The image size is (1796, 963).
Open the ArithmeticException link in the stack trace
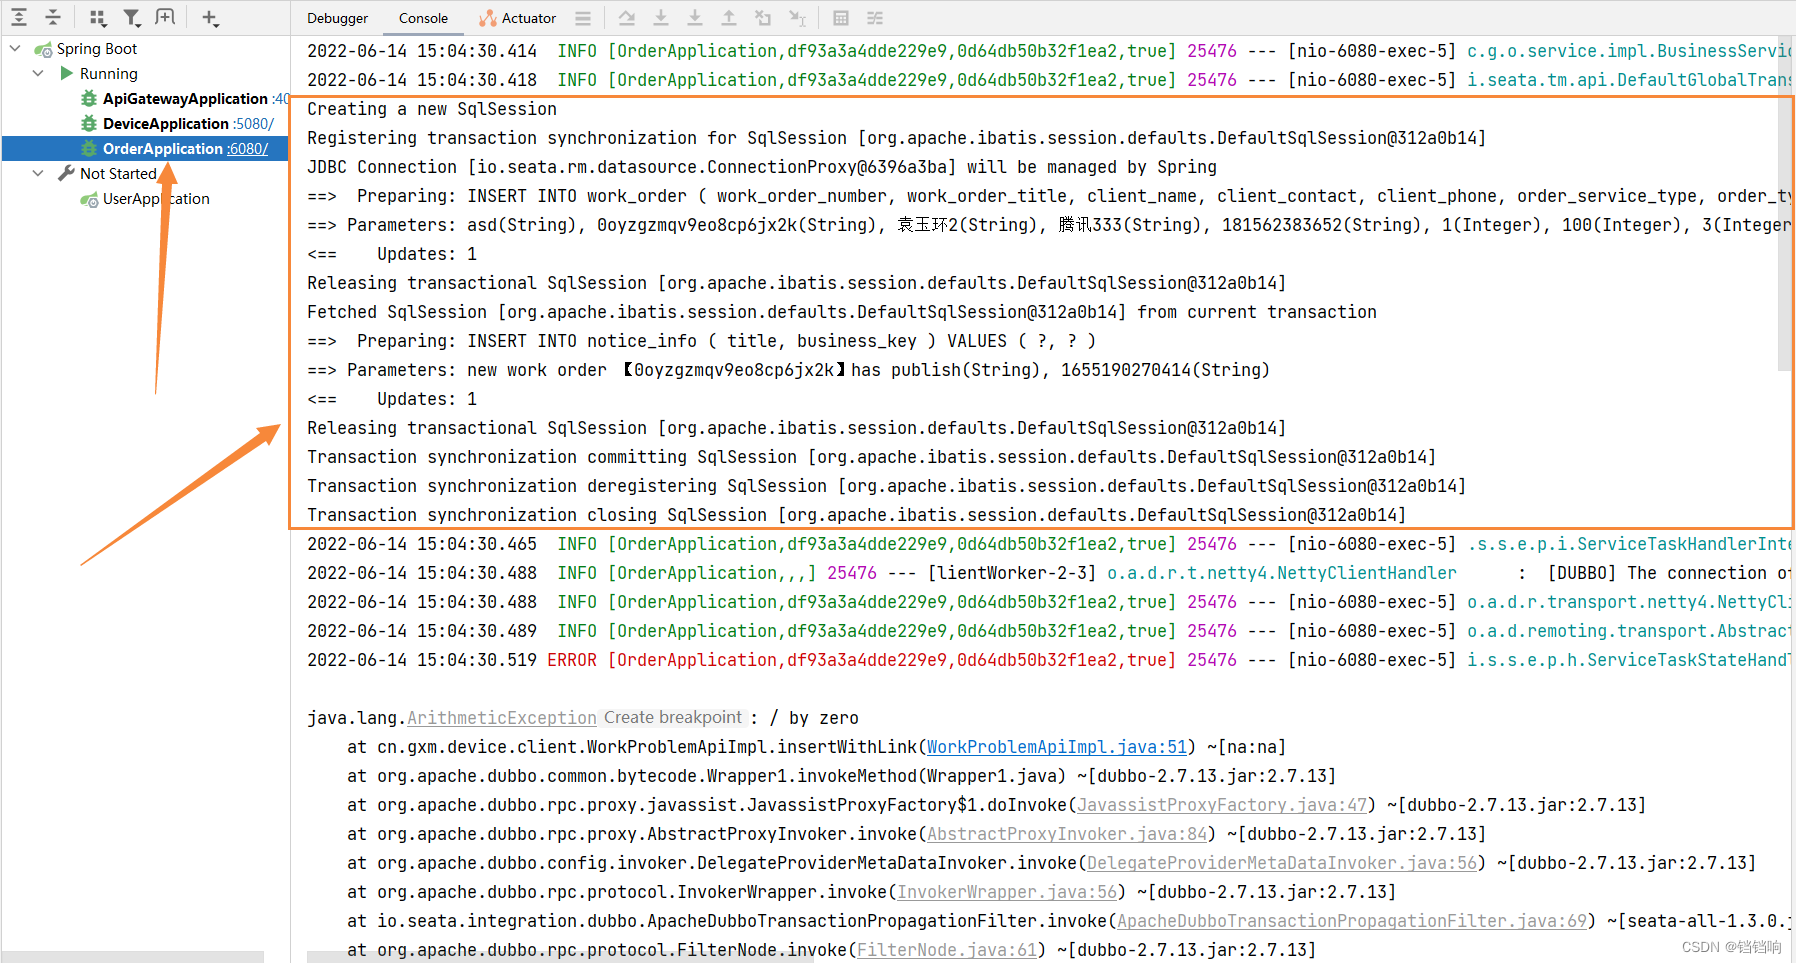pos(502,718)
